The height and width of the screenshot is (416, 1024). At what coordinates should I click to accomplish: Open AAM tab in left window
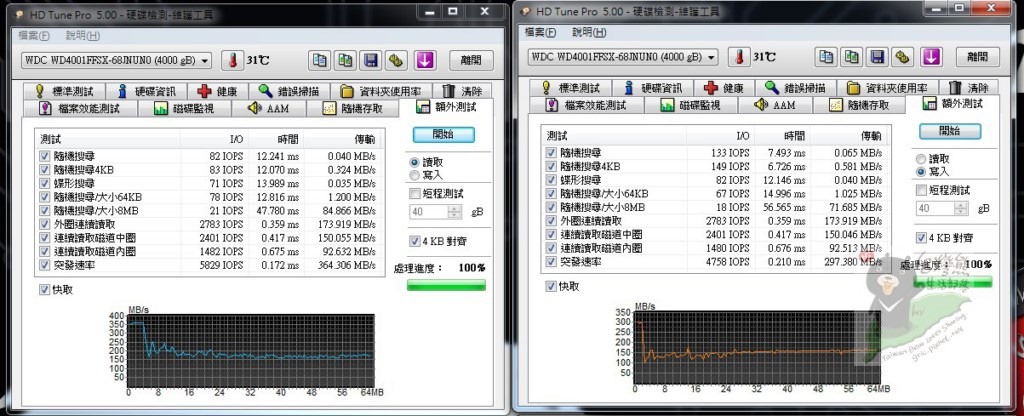[x=268, y=108]
